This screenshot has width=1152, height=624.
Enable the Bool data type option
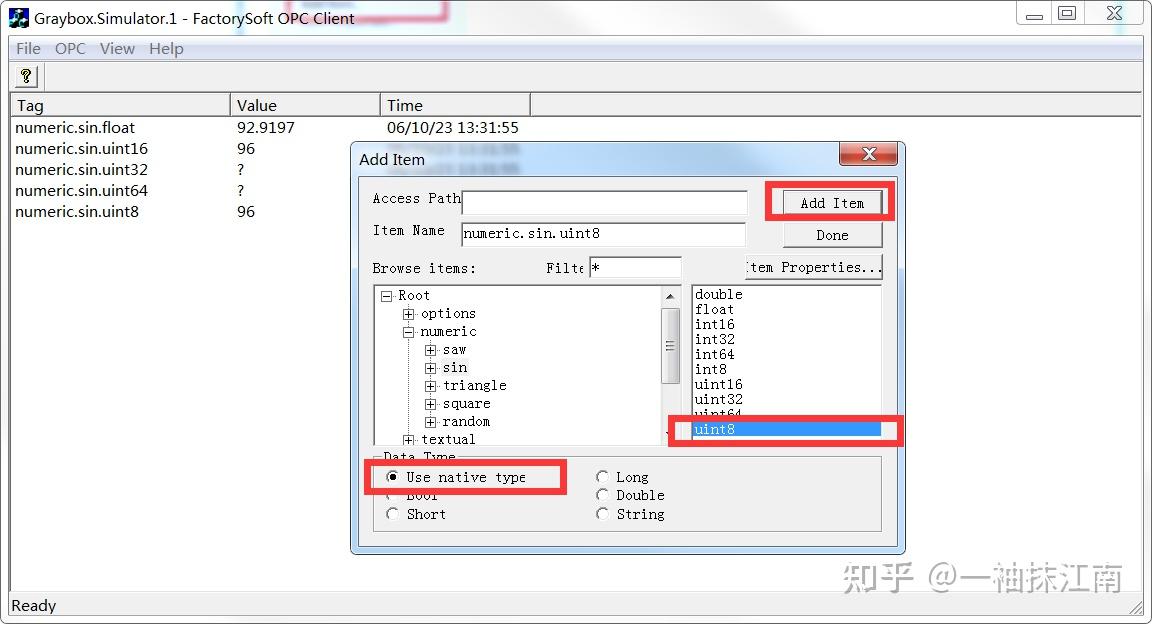coord(392,495)
